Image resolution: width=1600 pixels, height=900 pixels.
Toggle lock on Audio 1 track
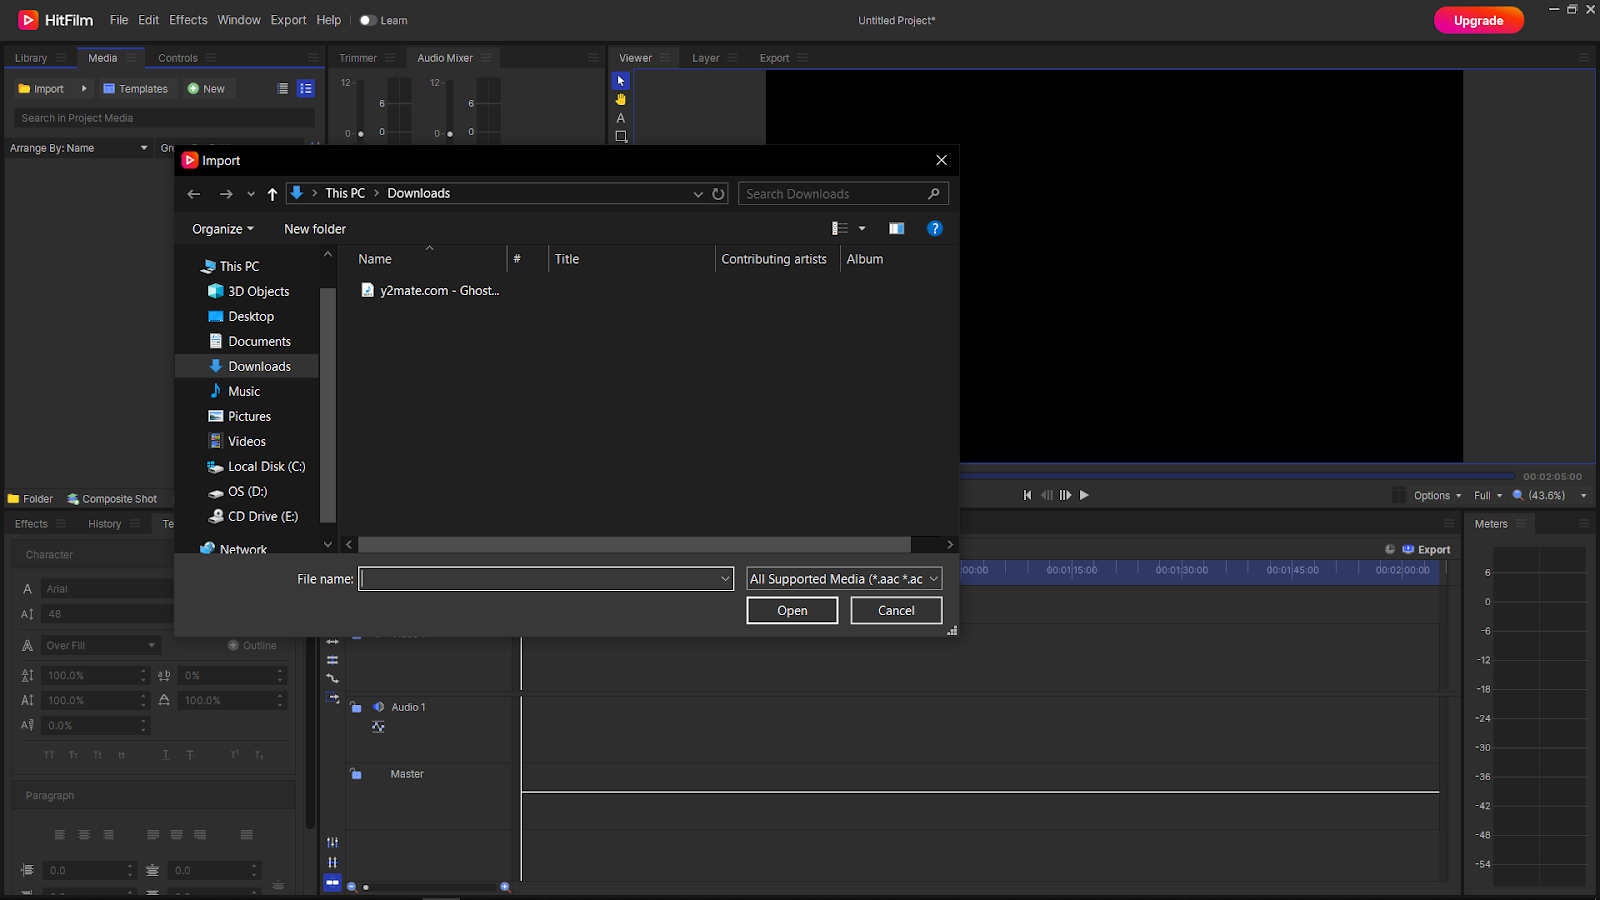pos(355,707)
